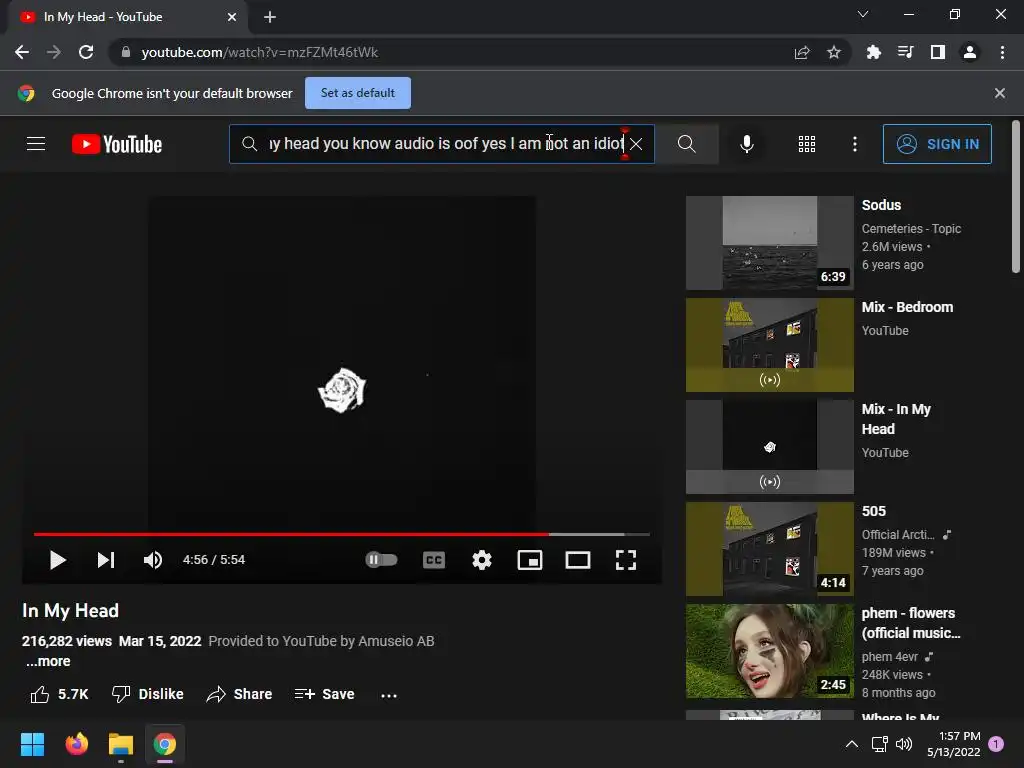Go to YouTube home via logo

coord(117,144)
